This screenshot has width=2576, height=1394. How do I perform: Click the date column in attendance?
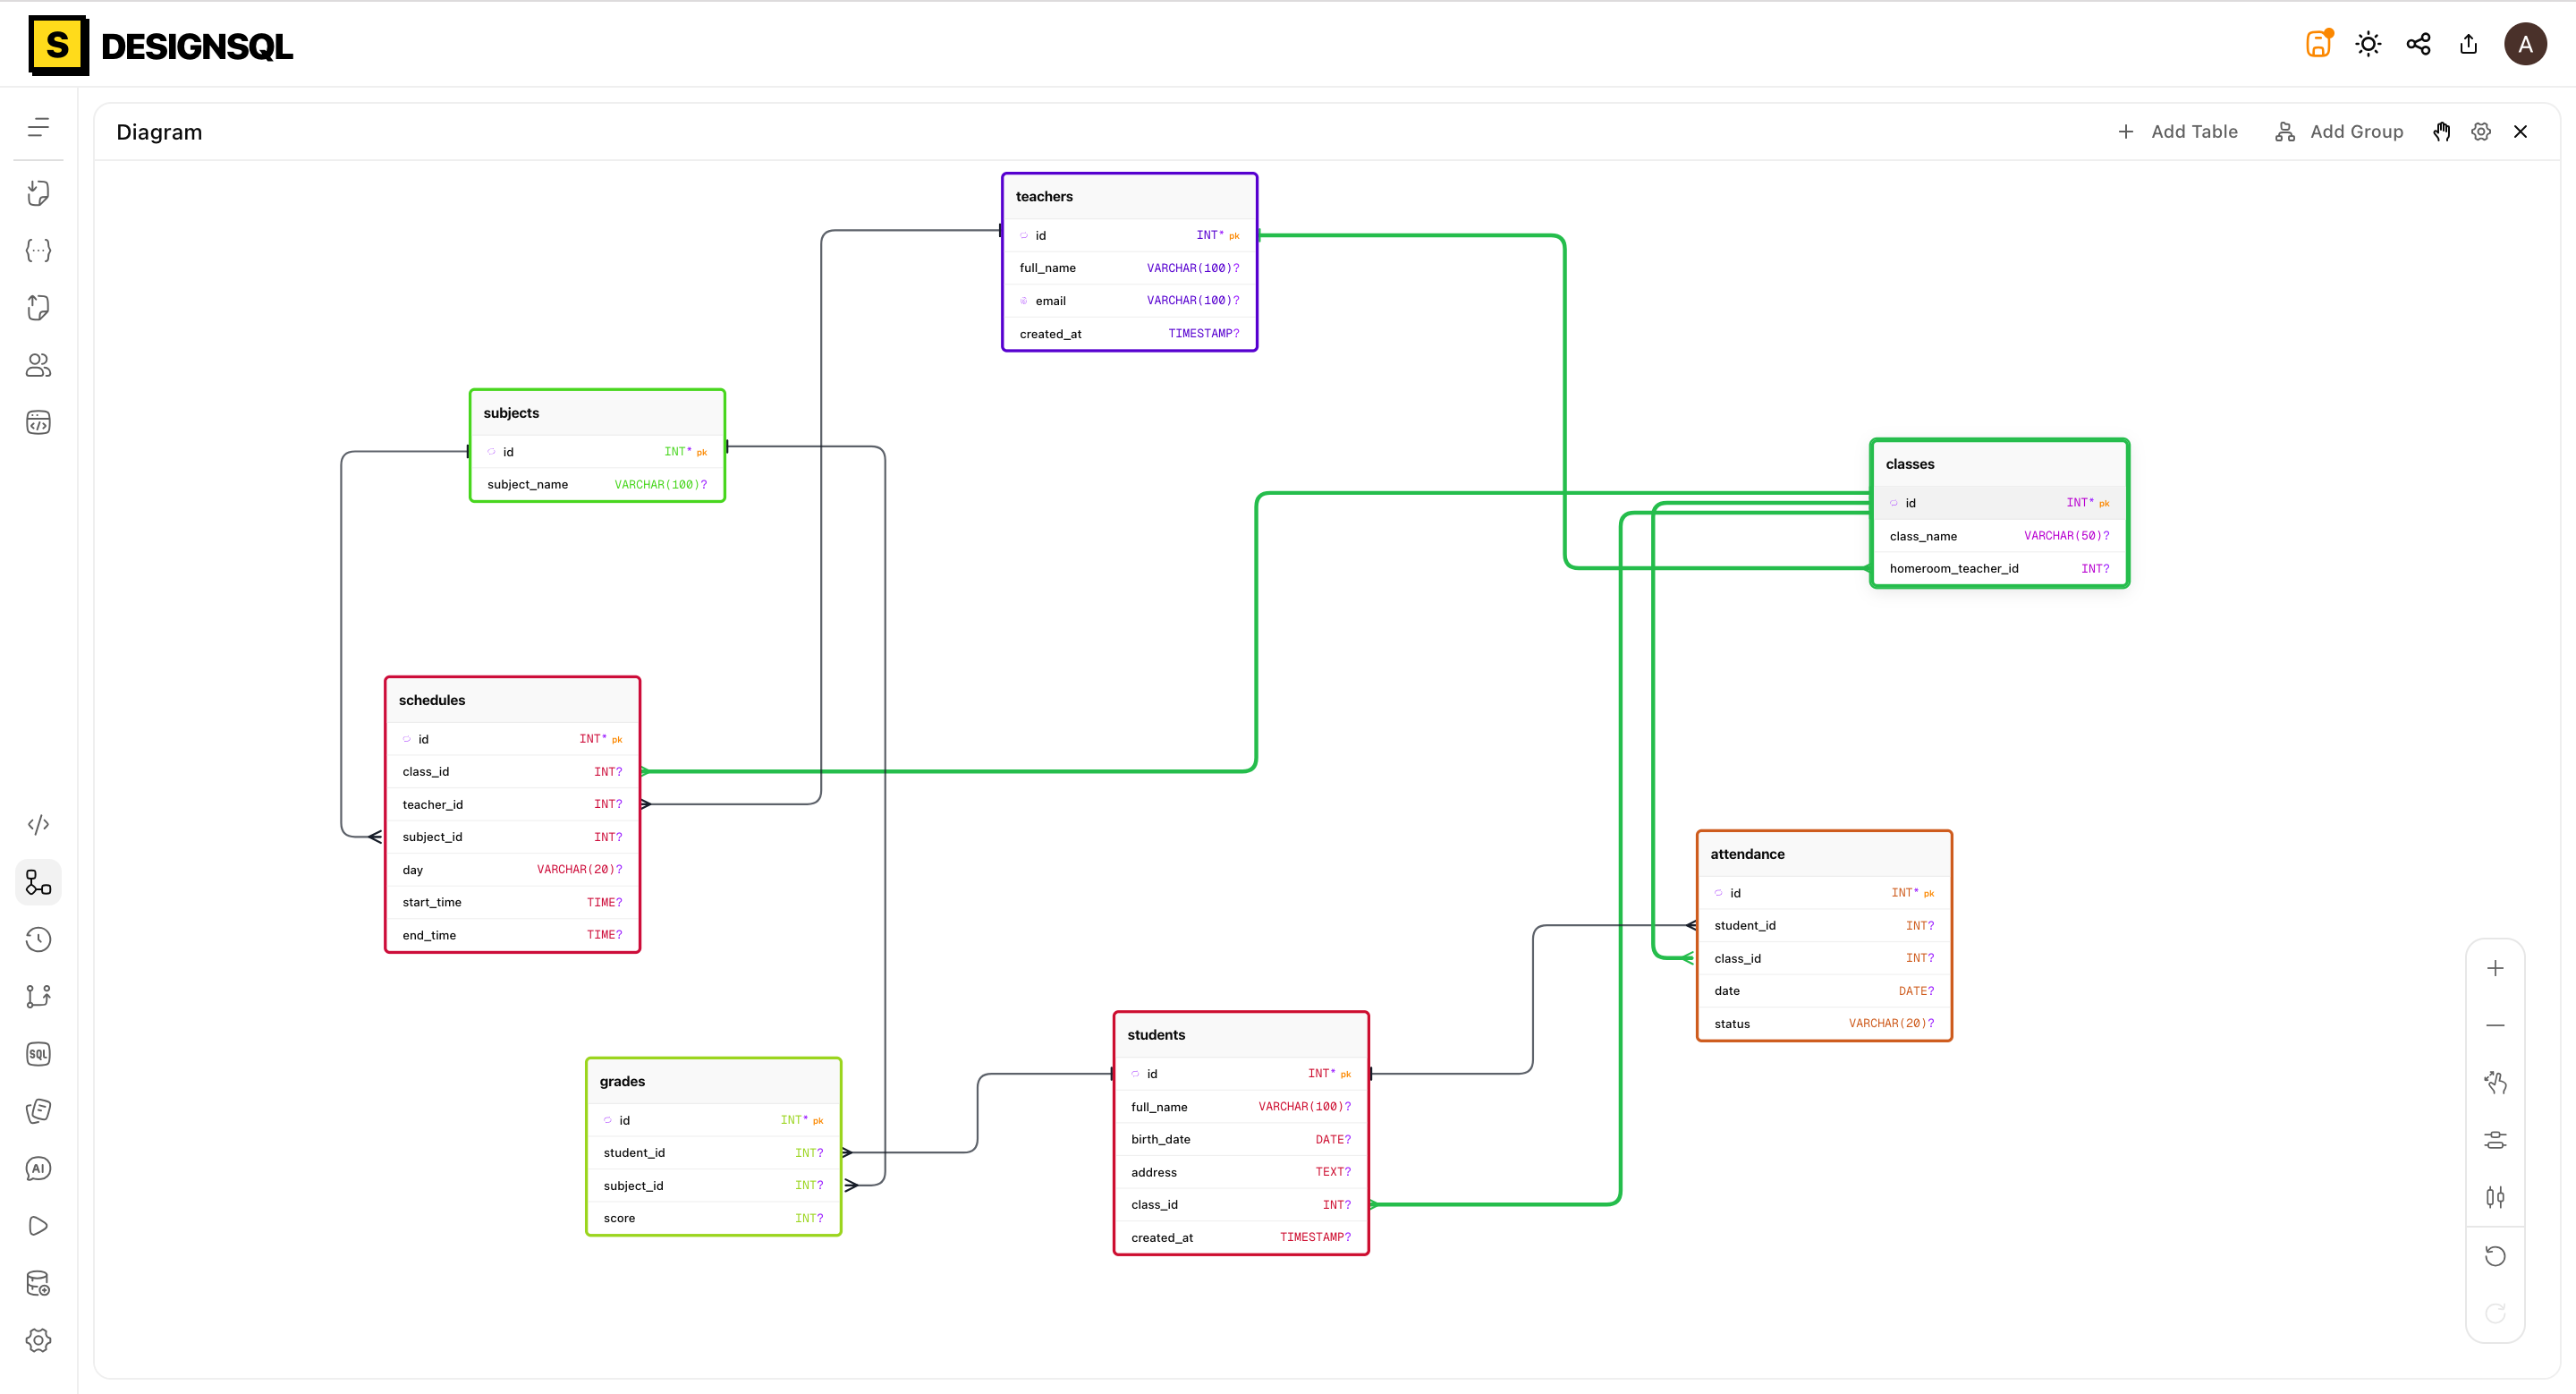(1824, 991)
